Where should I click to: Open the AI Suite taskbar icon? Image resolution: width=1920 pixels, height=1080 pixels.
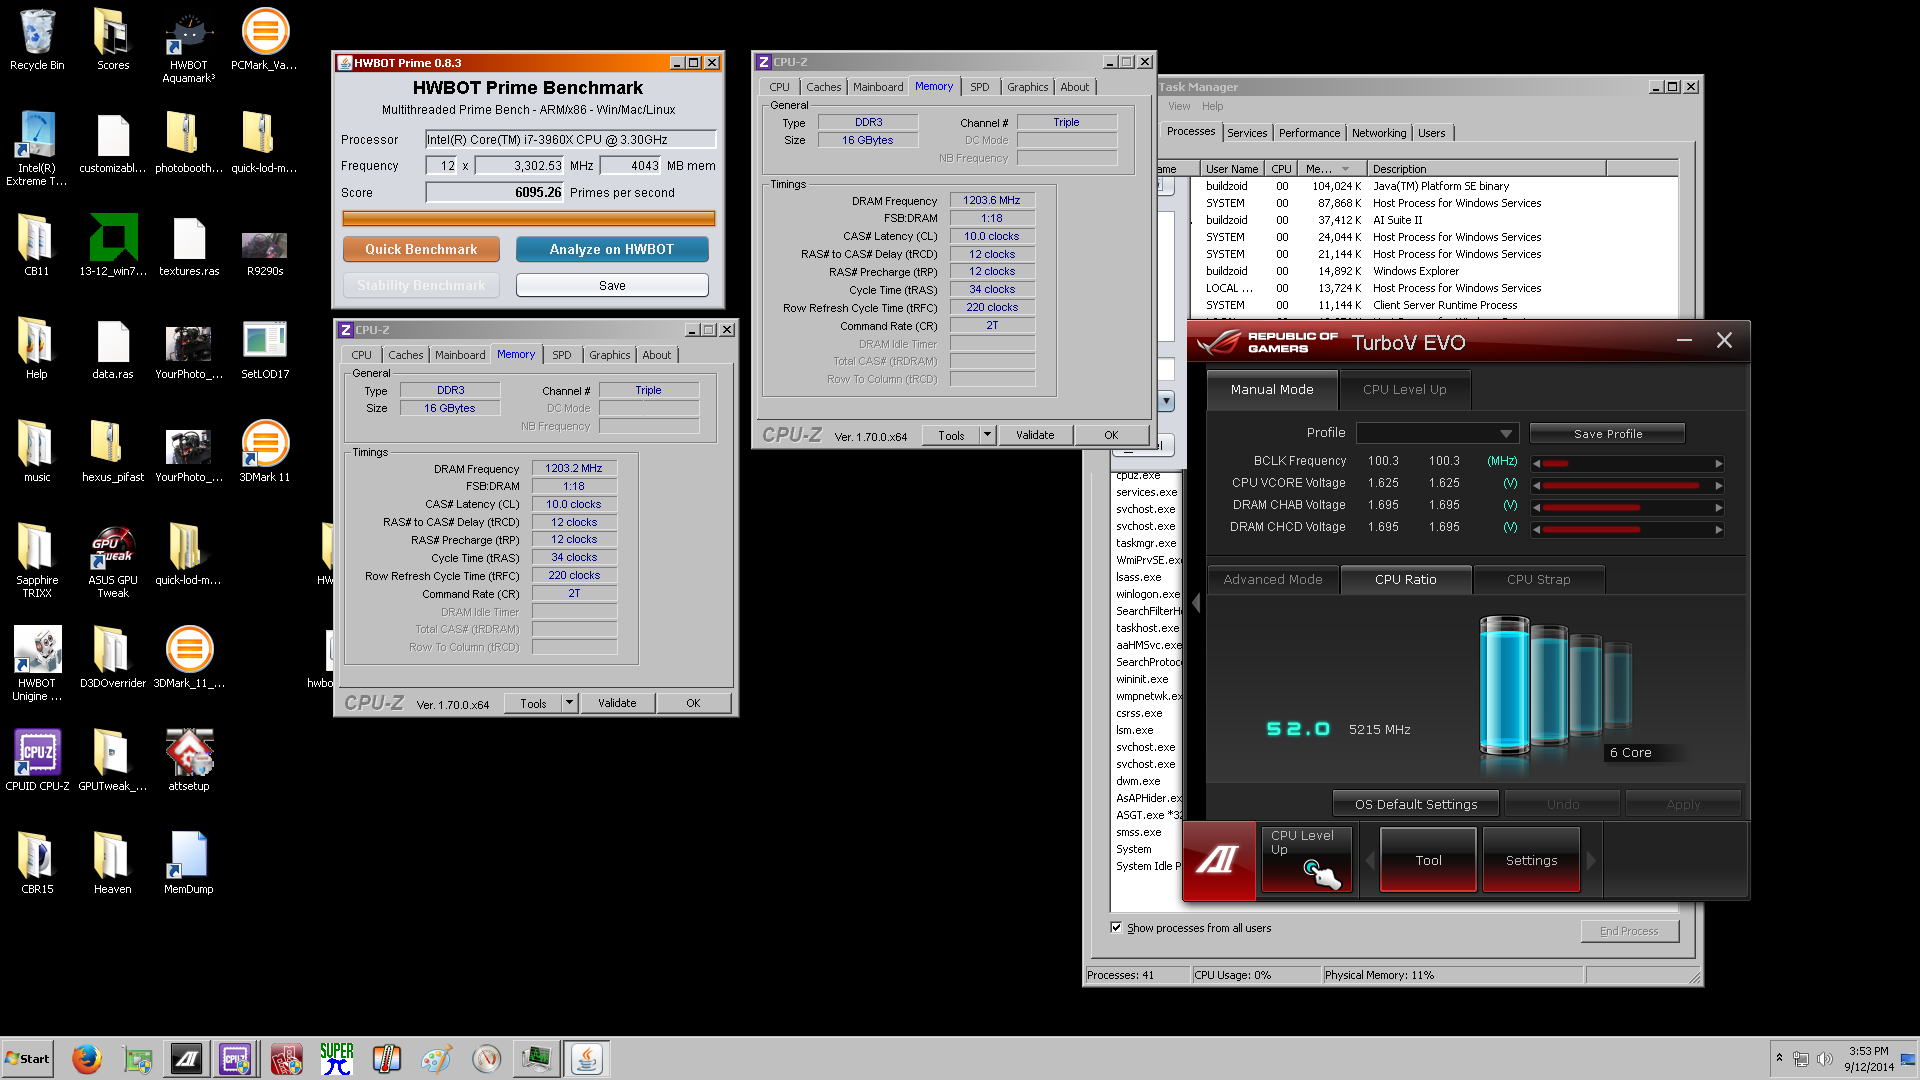pos(186,1059)
